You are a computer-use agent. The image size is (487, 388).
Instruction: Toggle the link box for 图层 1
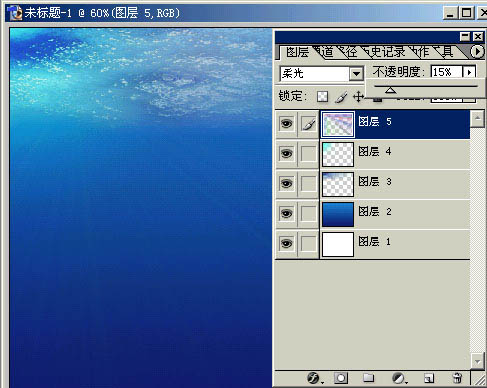[309, 244]
